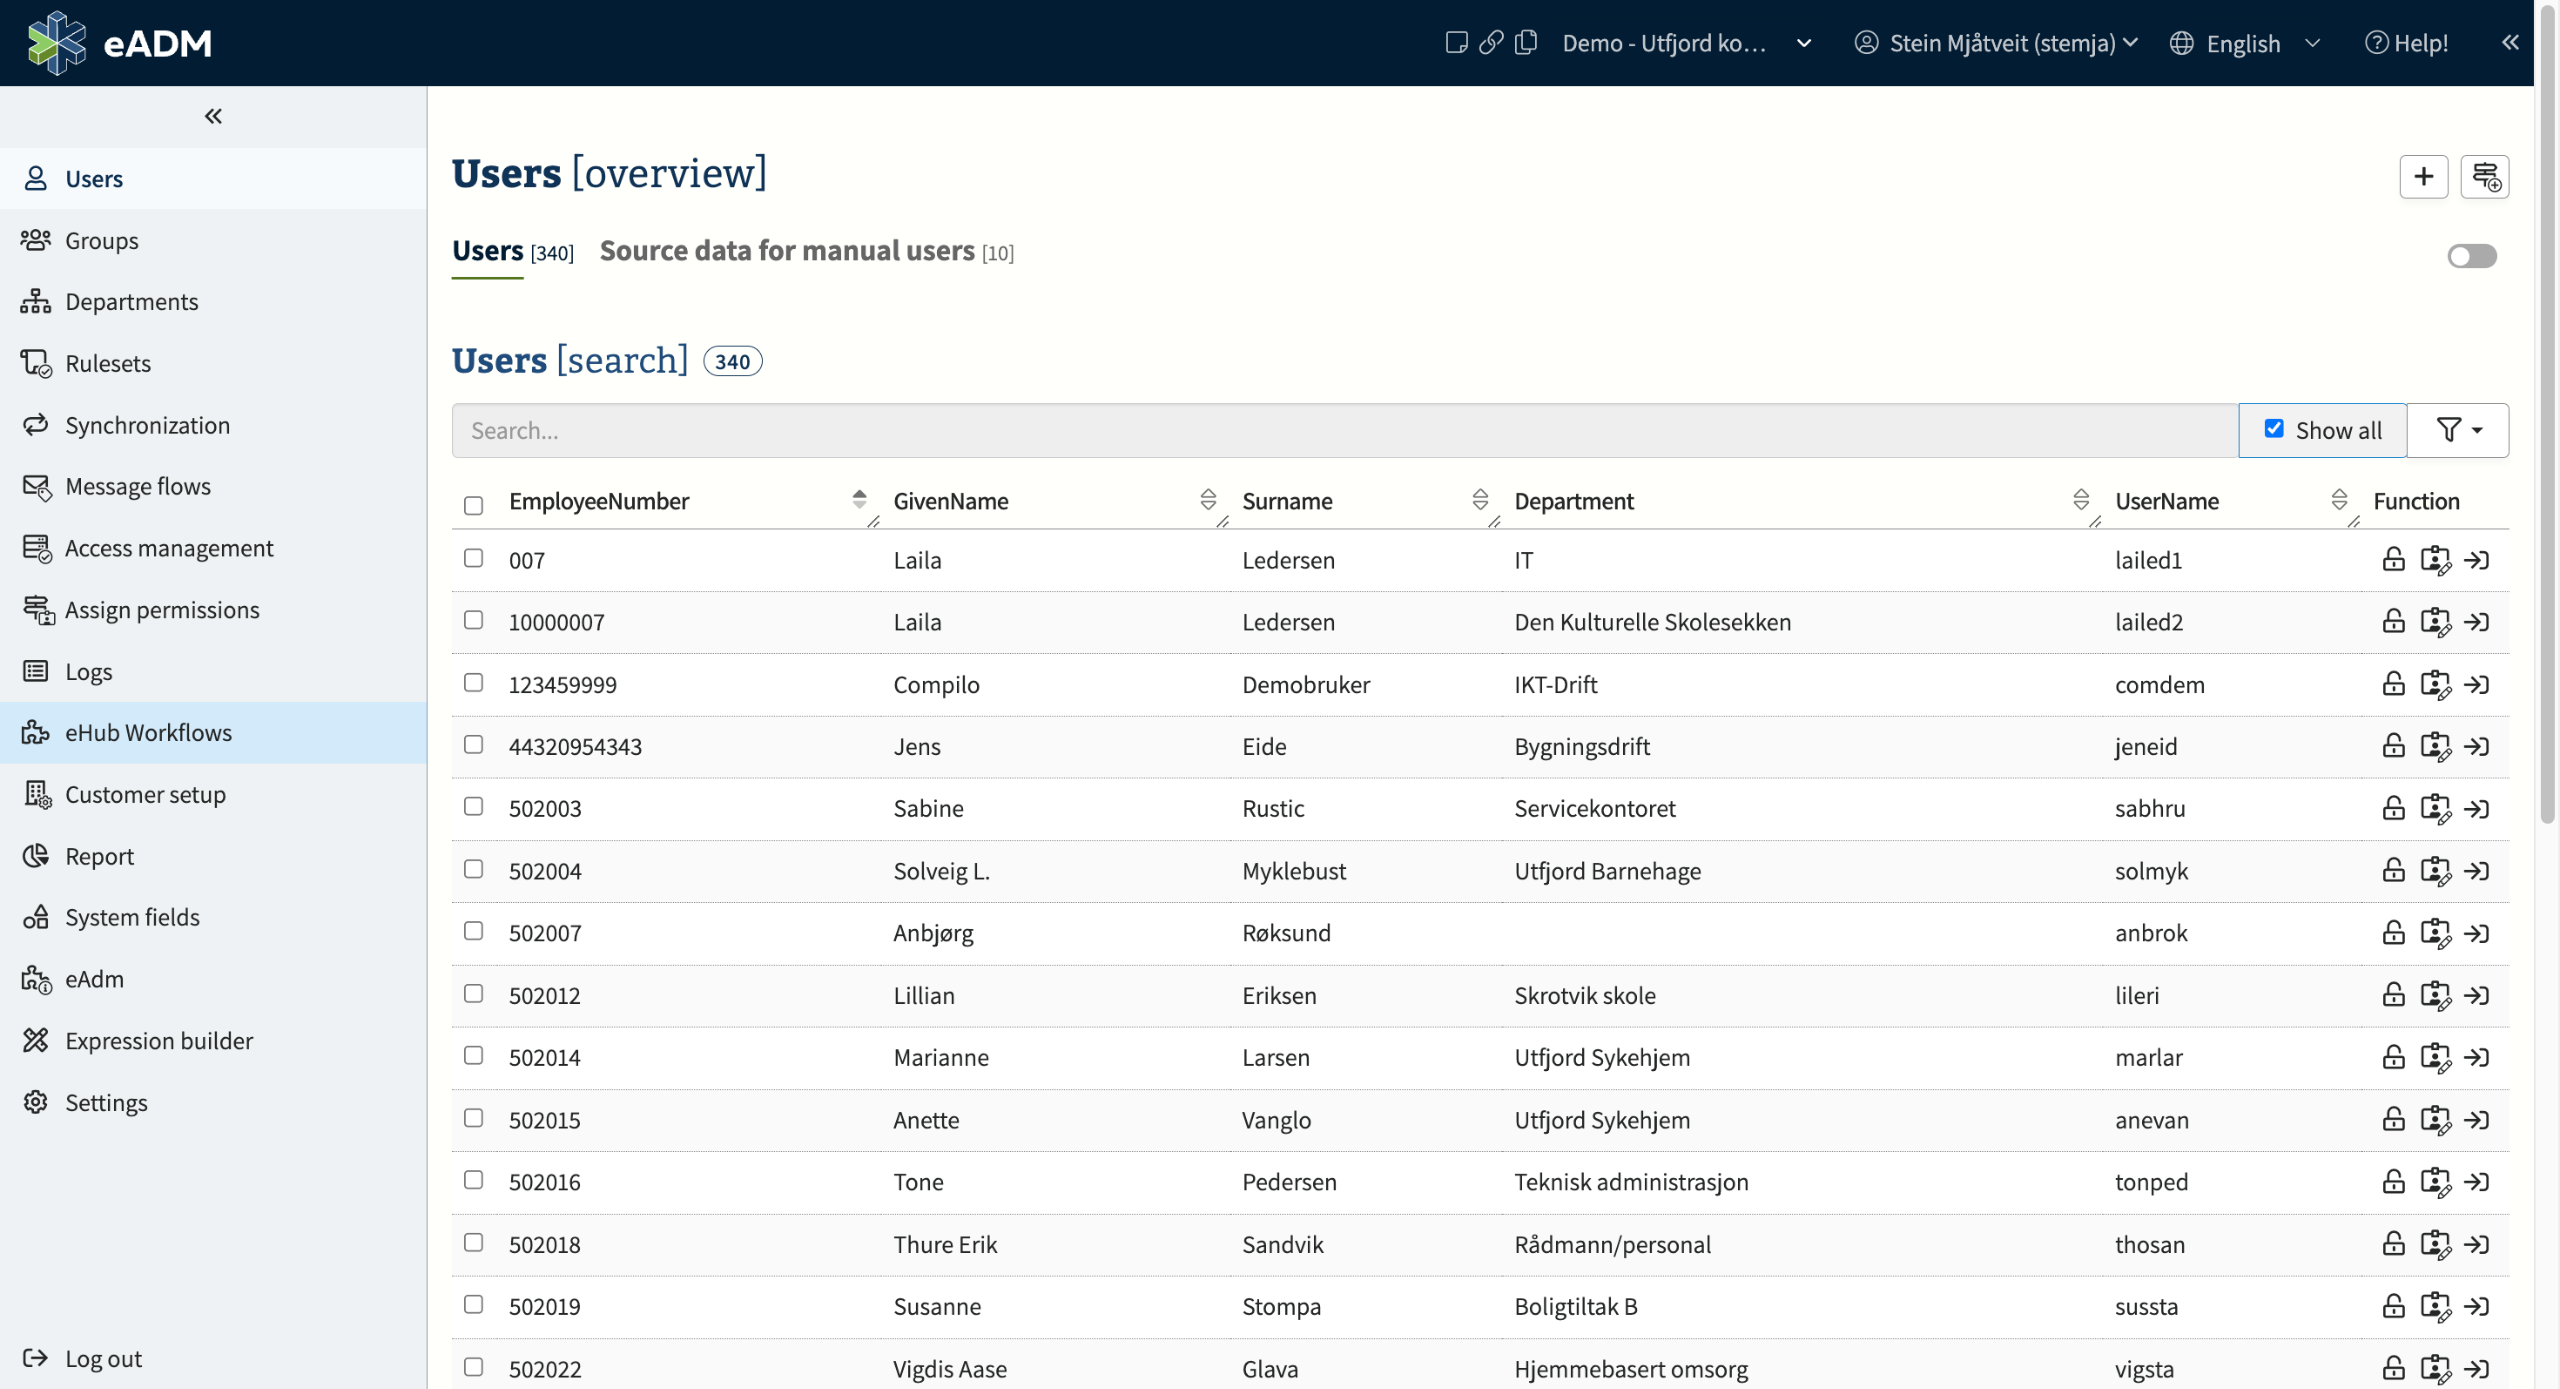
Task: Open the filter funnel dropdown
Action: tap(2457, 430)
